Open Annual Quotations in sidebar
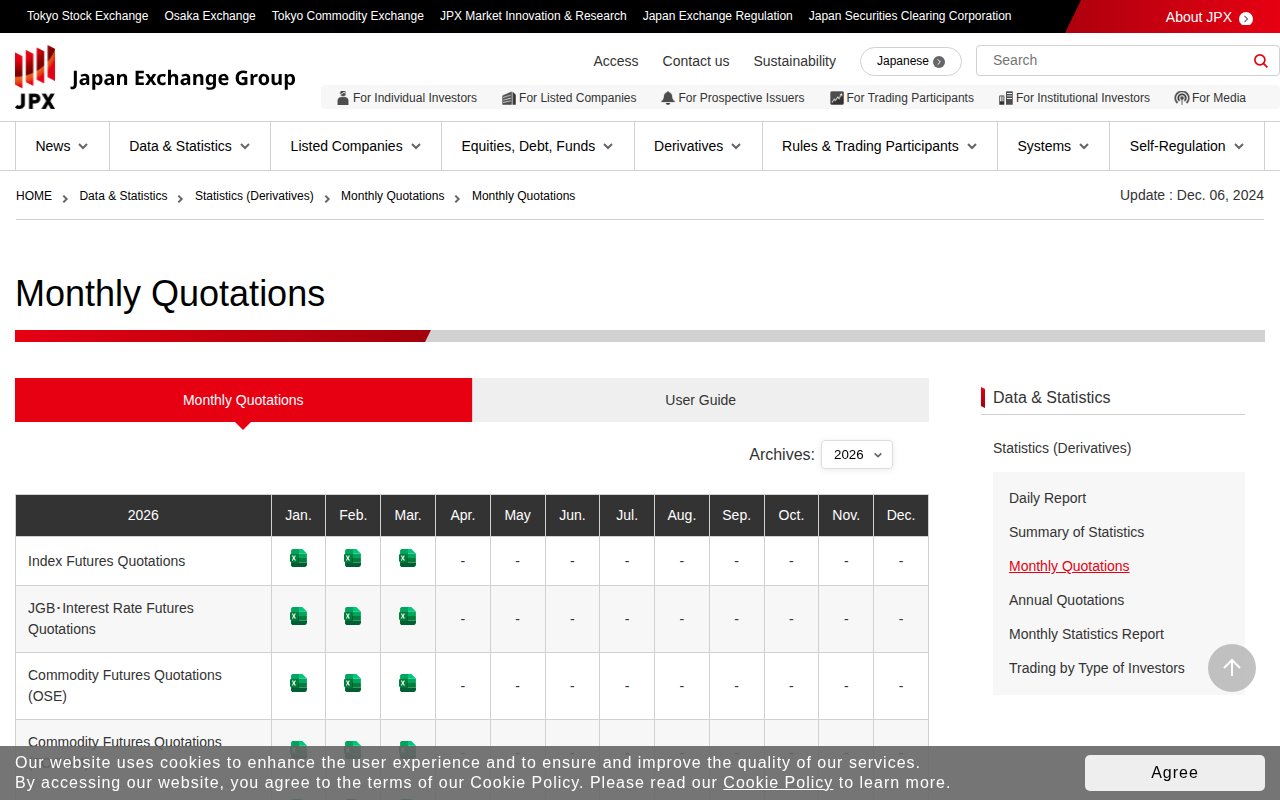This screenshot has height=800, width=1280. click(1066, 600)
